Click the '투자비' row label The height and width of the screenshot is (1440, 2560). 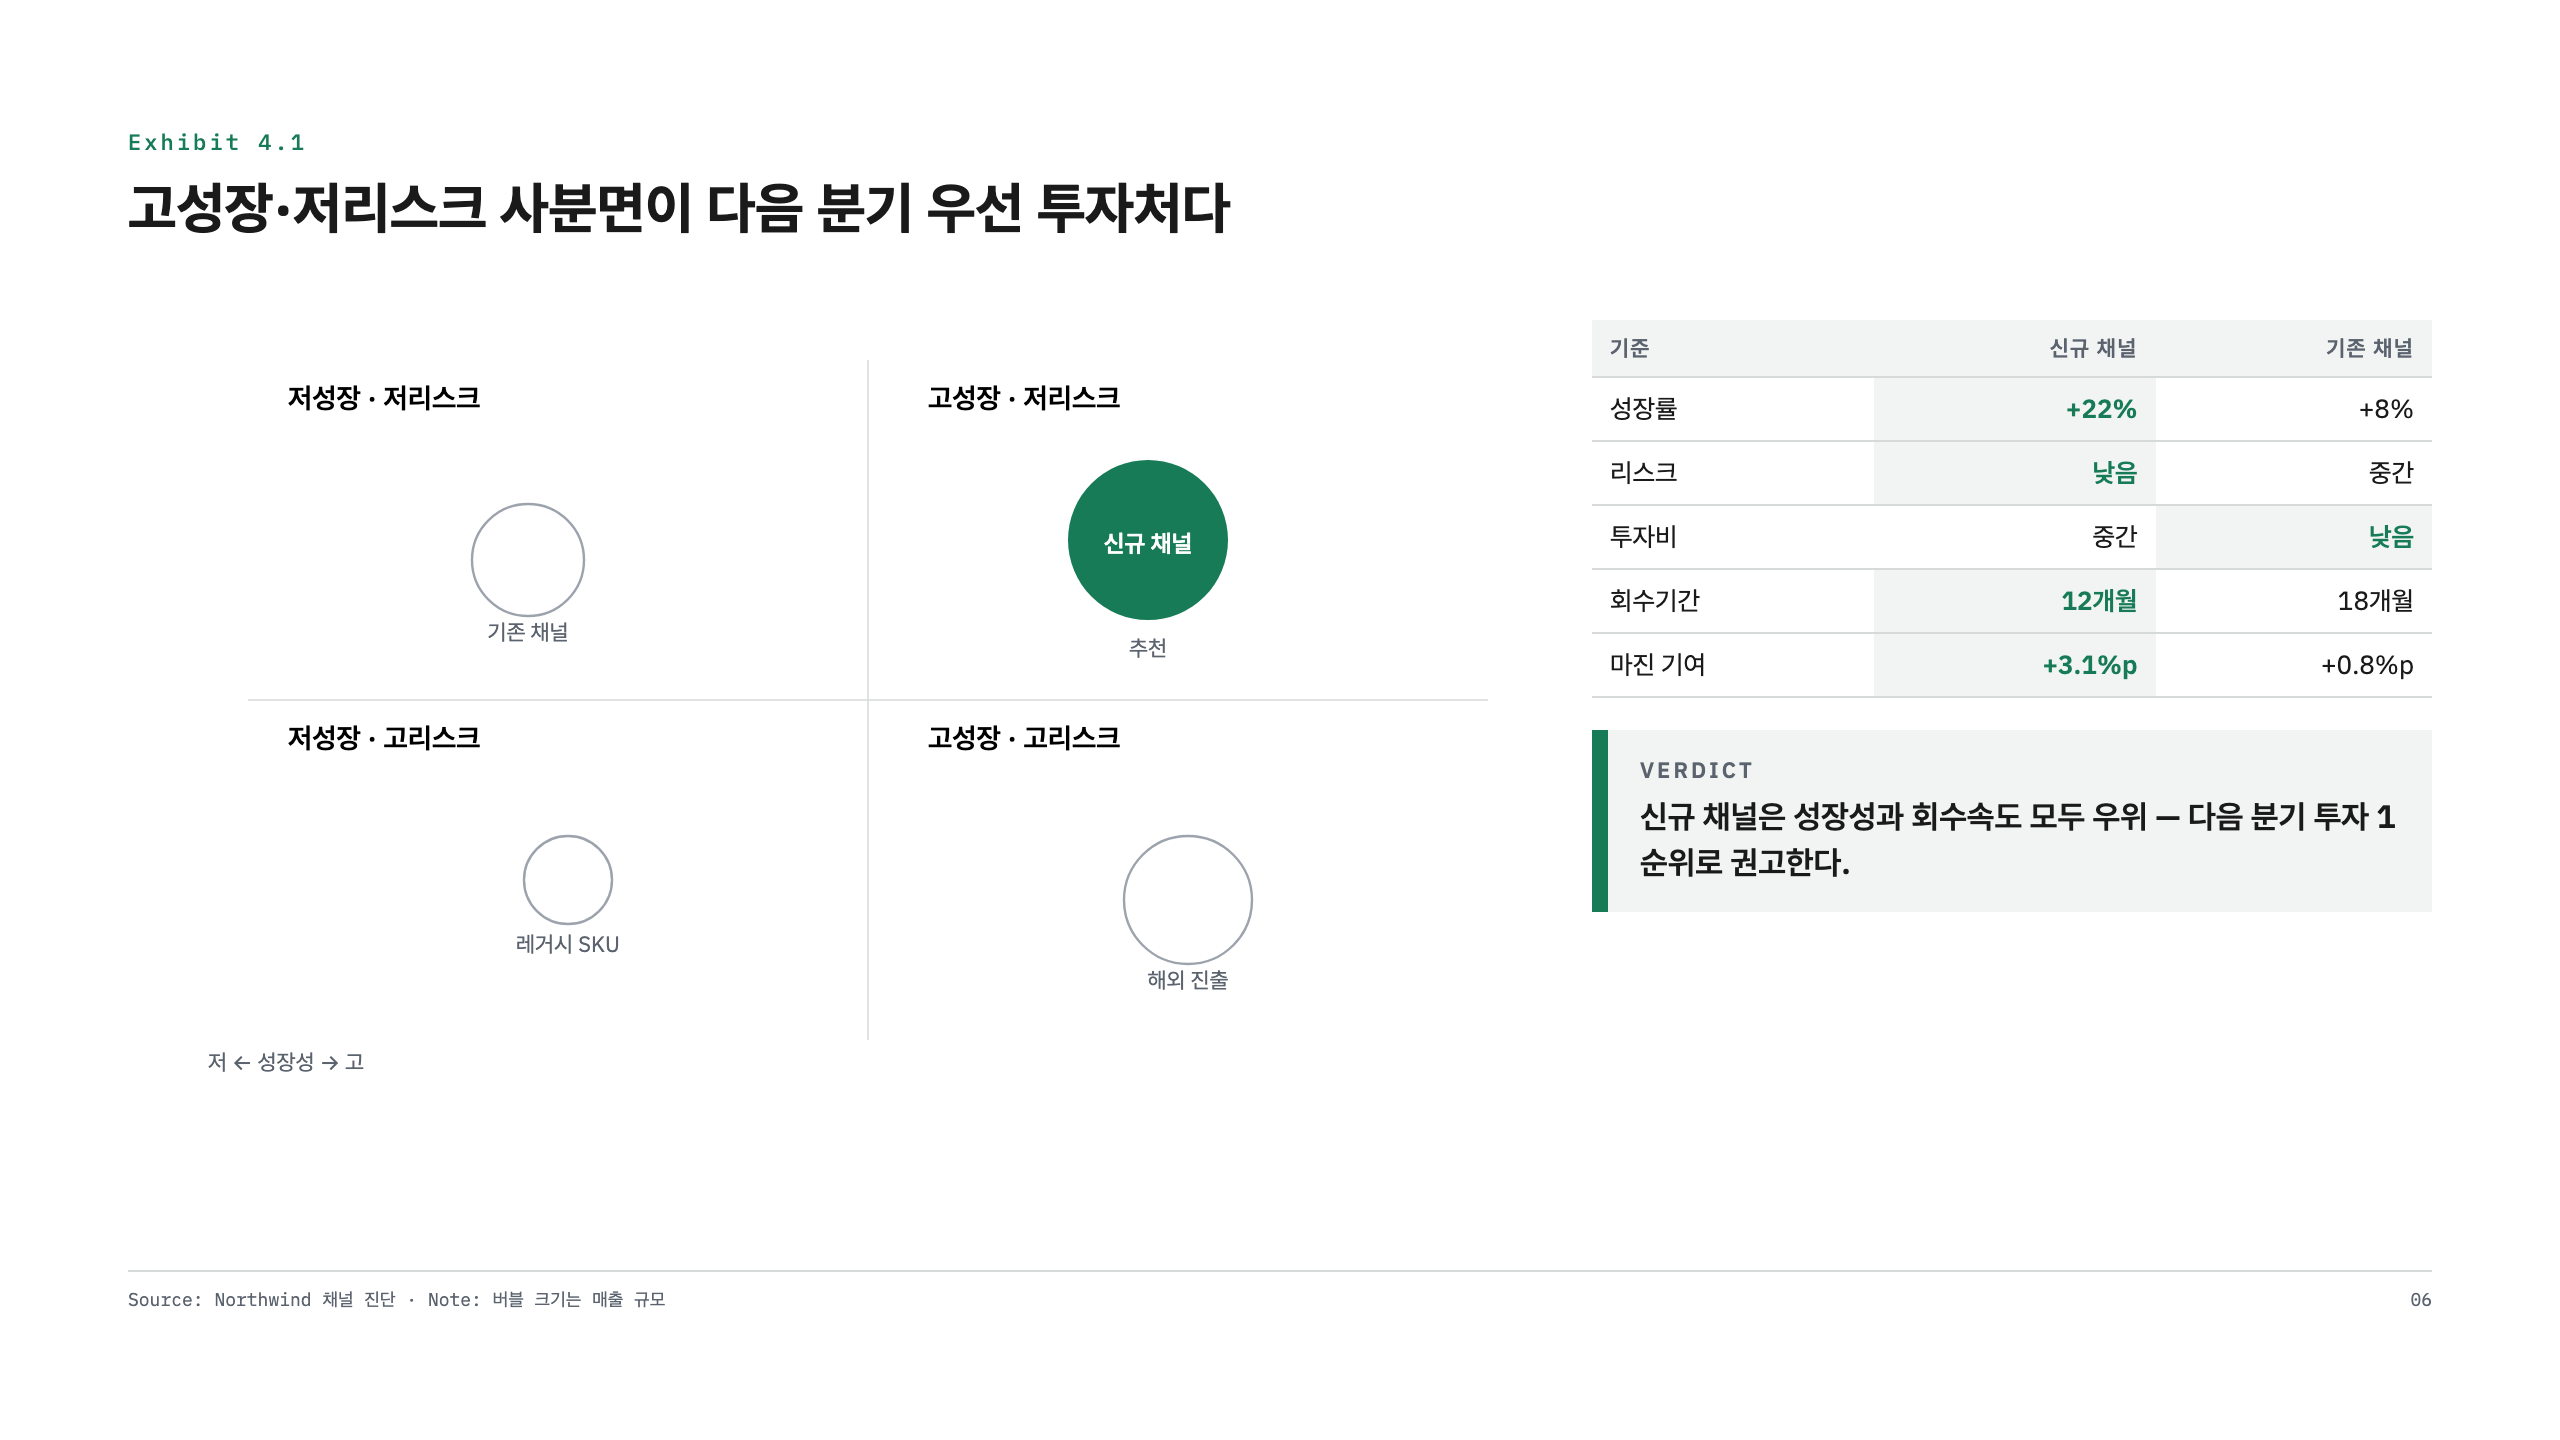point(1644,537)
